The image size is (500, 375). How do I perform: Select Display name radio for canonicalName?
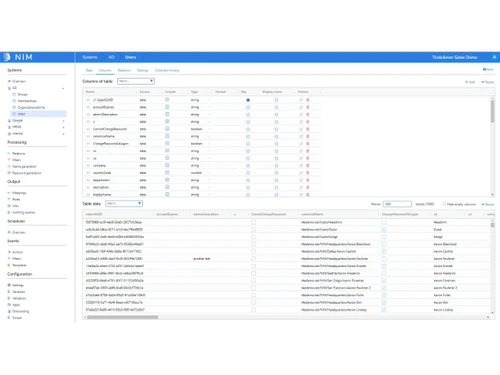(276, 136)
